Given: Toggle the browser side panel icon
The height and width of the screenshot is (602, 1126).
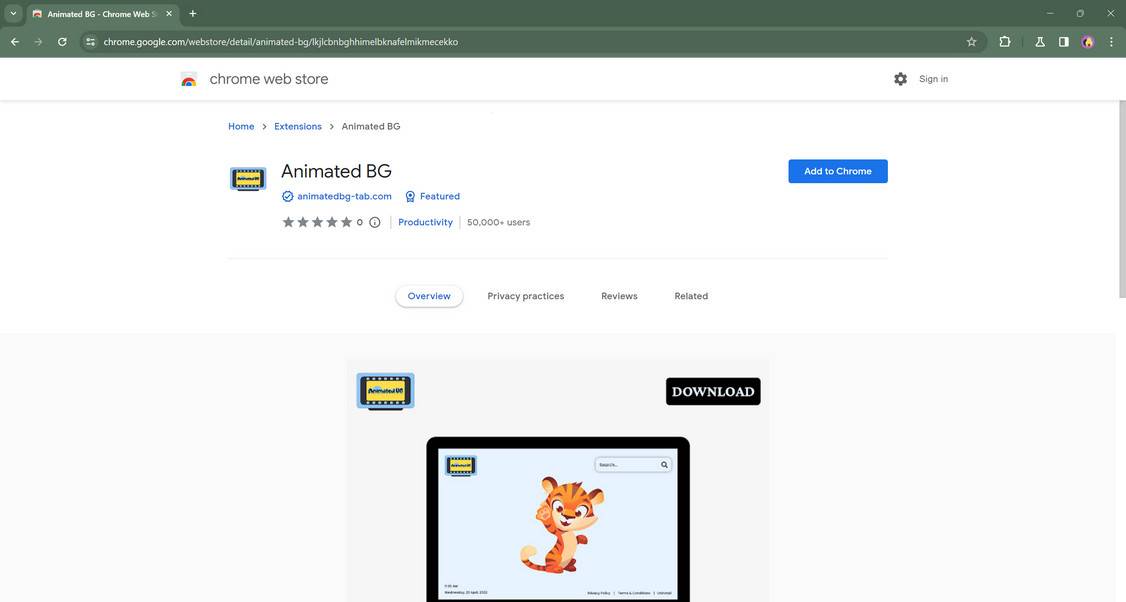Looking at the screenshot, I should point(1064,42).
